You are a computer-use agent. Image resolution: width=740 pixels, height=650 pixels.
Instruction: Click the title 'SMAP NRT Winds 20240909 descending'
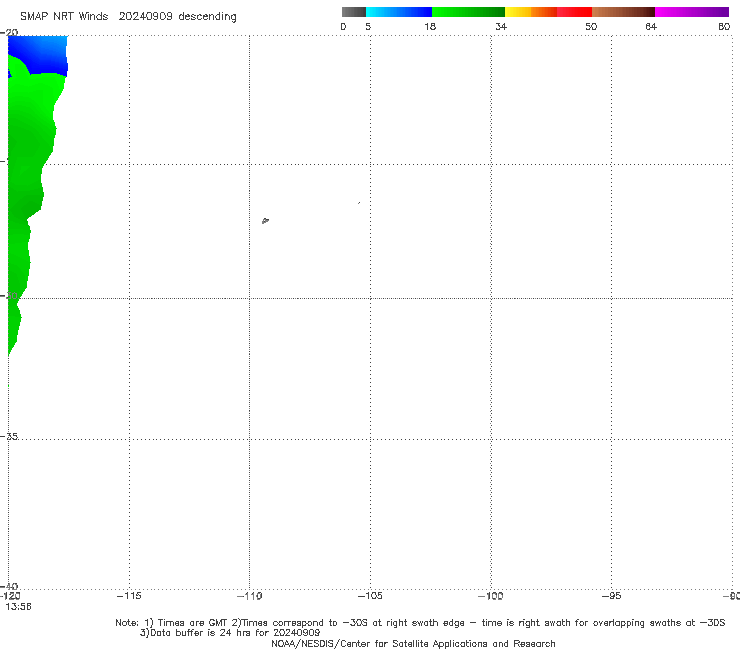pos(128,17)
